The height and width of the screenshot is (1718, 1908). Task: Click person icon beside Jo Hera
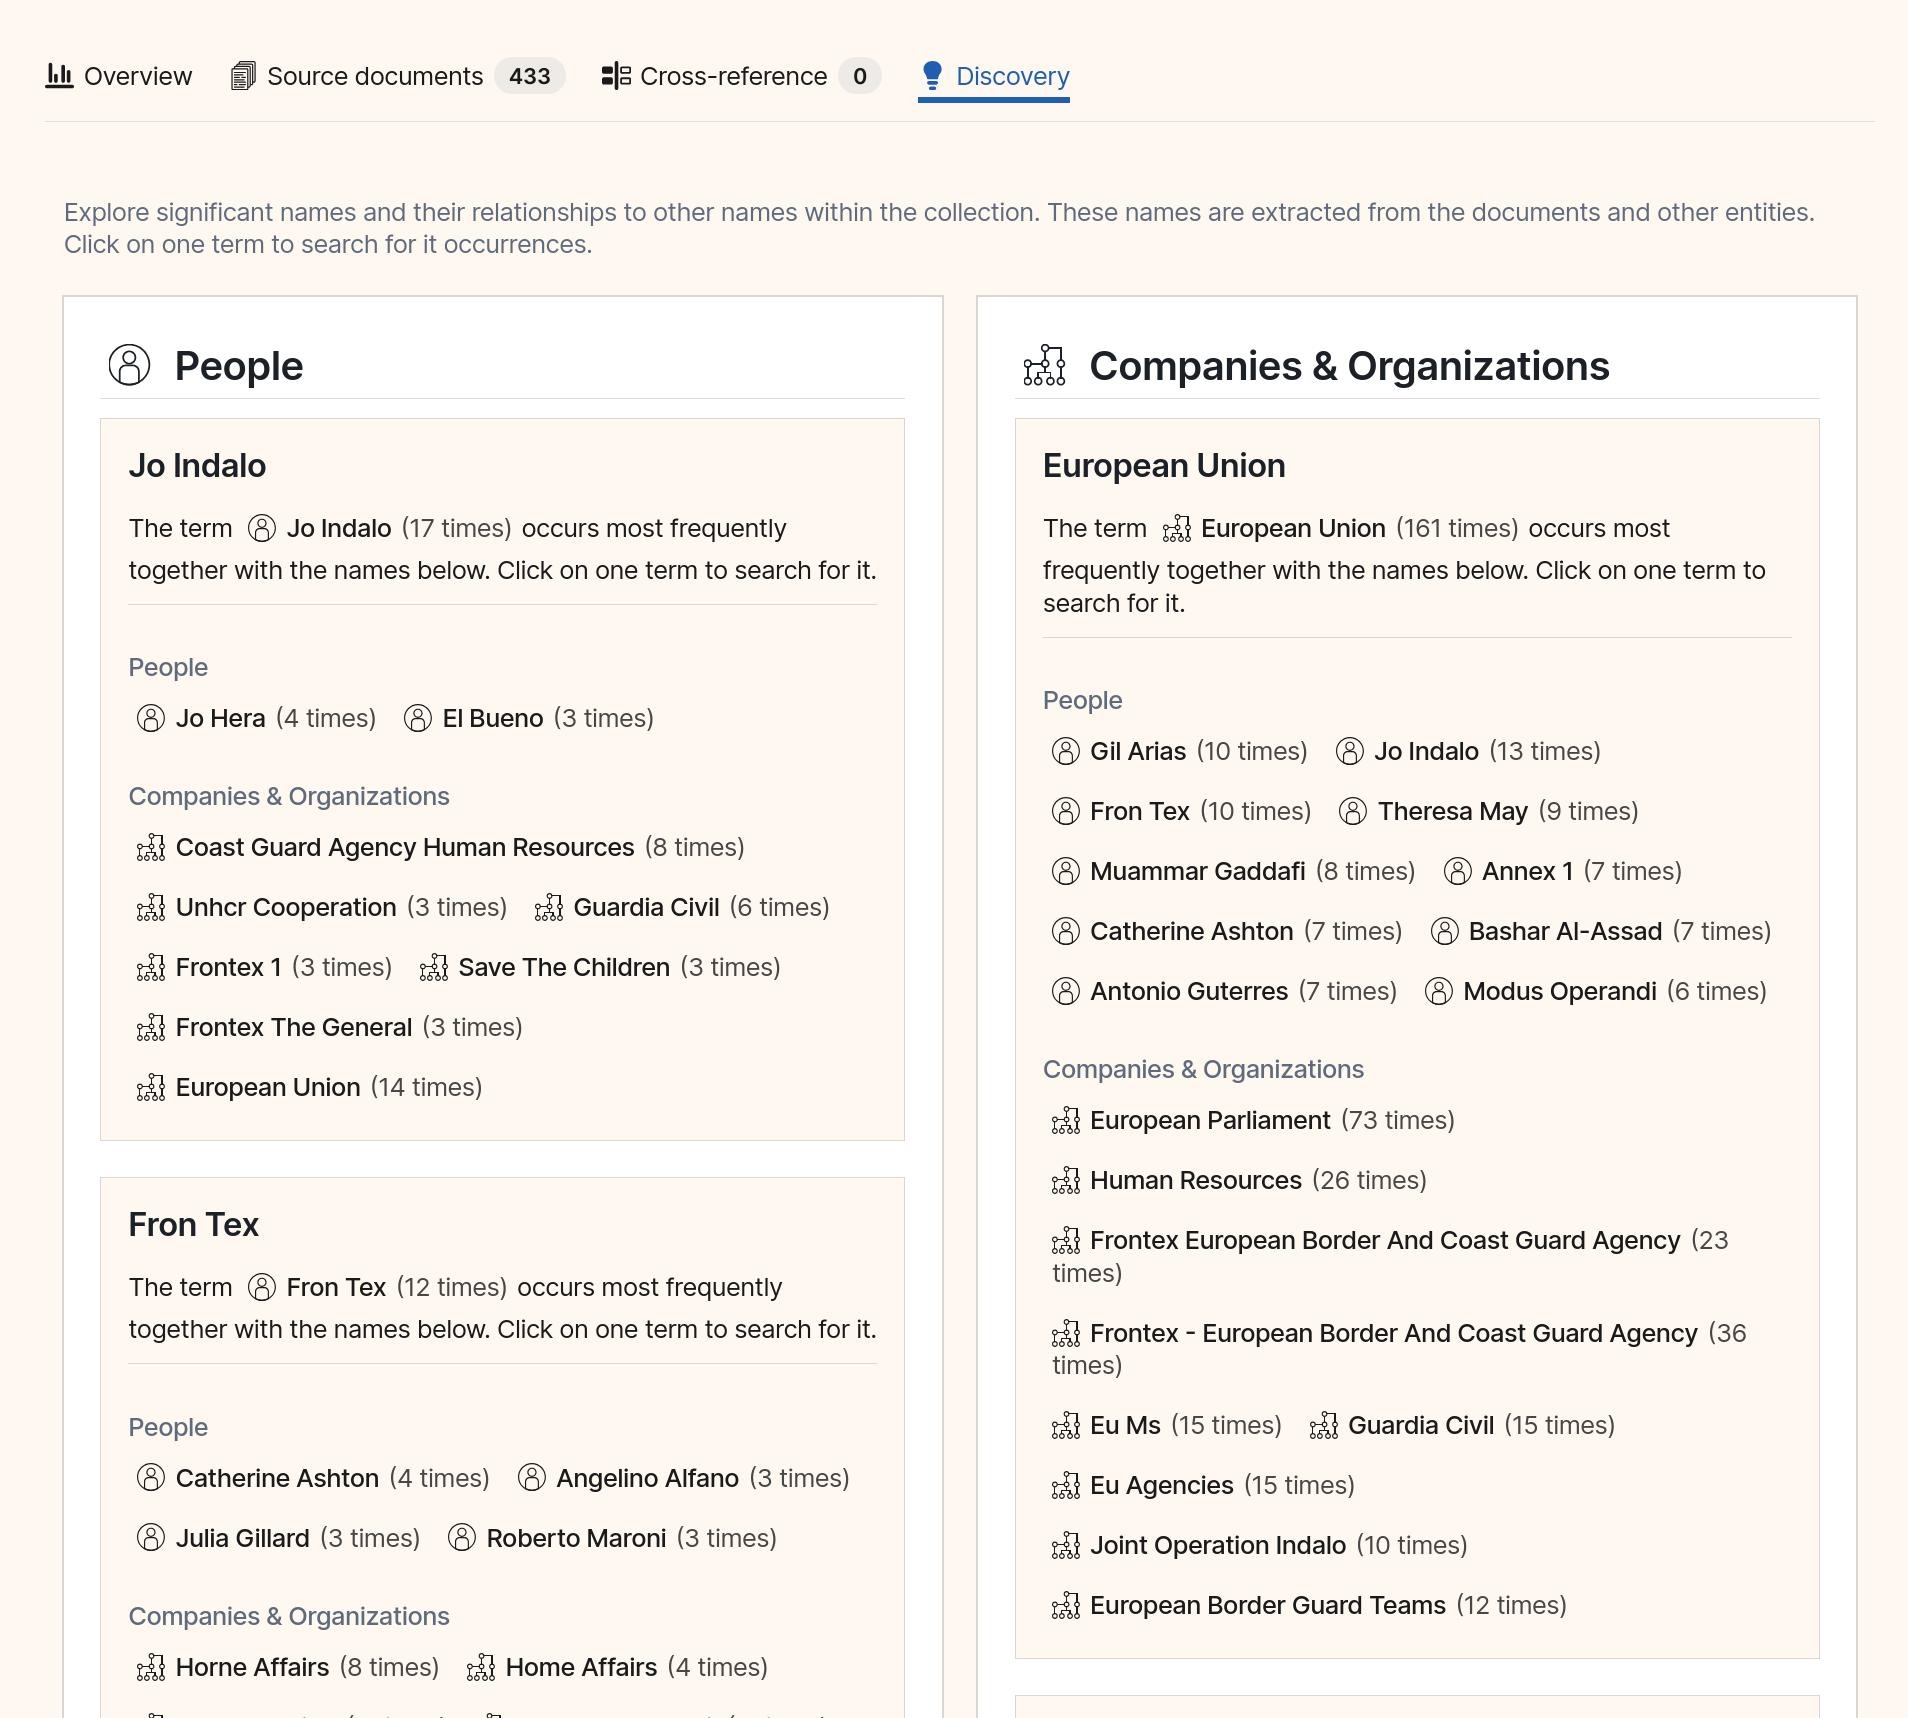[151, 718]
